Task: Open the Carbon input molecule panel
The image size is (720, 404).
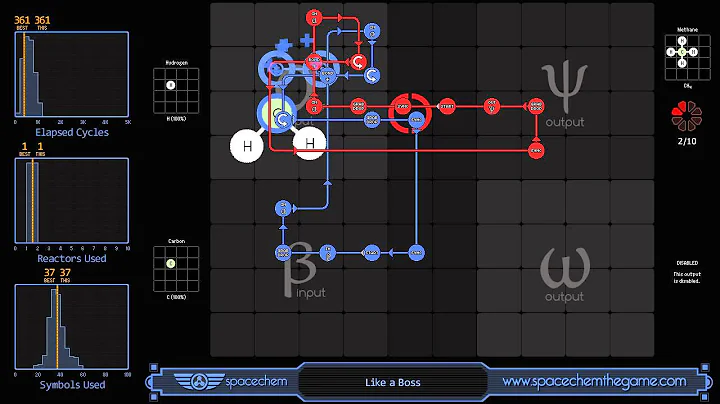Action: point(176,269)
